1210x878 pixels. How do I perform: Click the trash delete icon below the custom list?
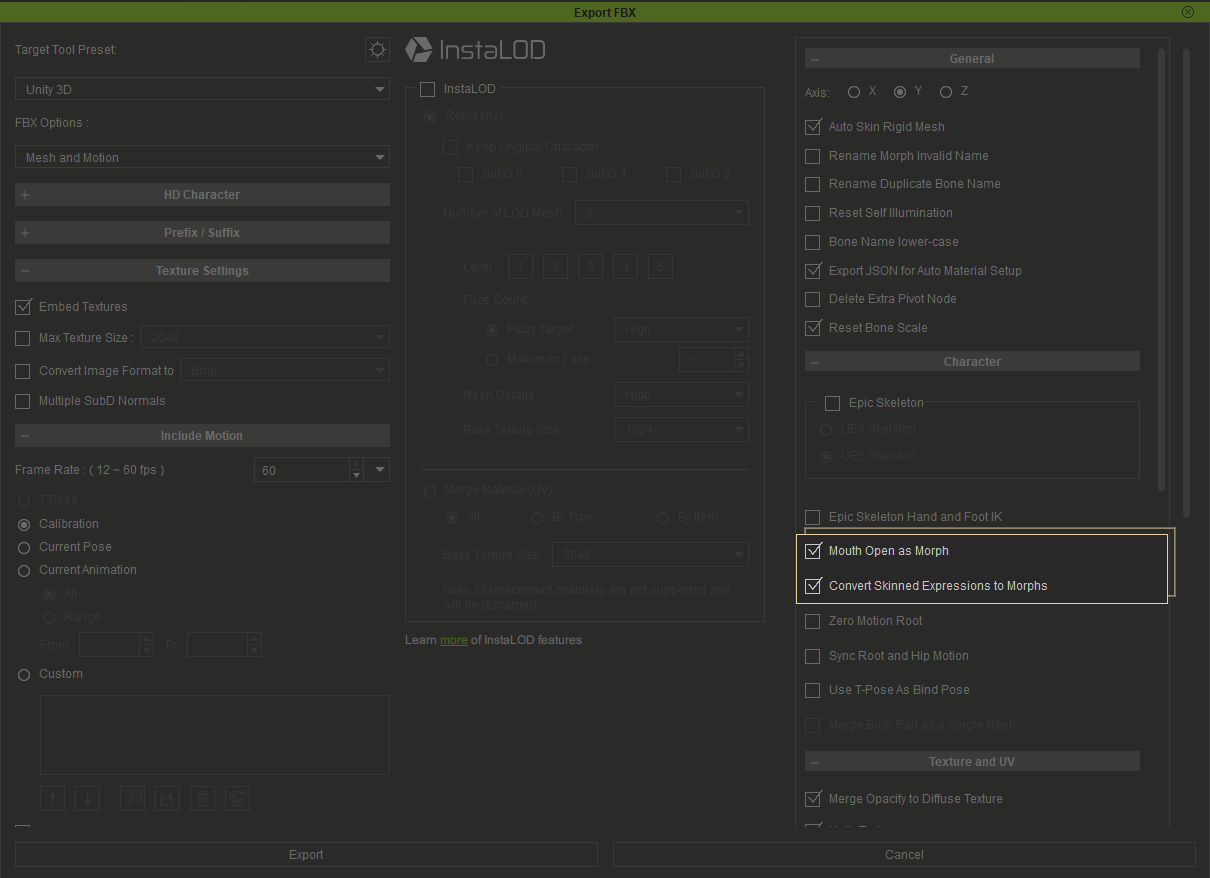[x=203, y=798]
